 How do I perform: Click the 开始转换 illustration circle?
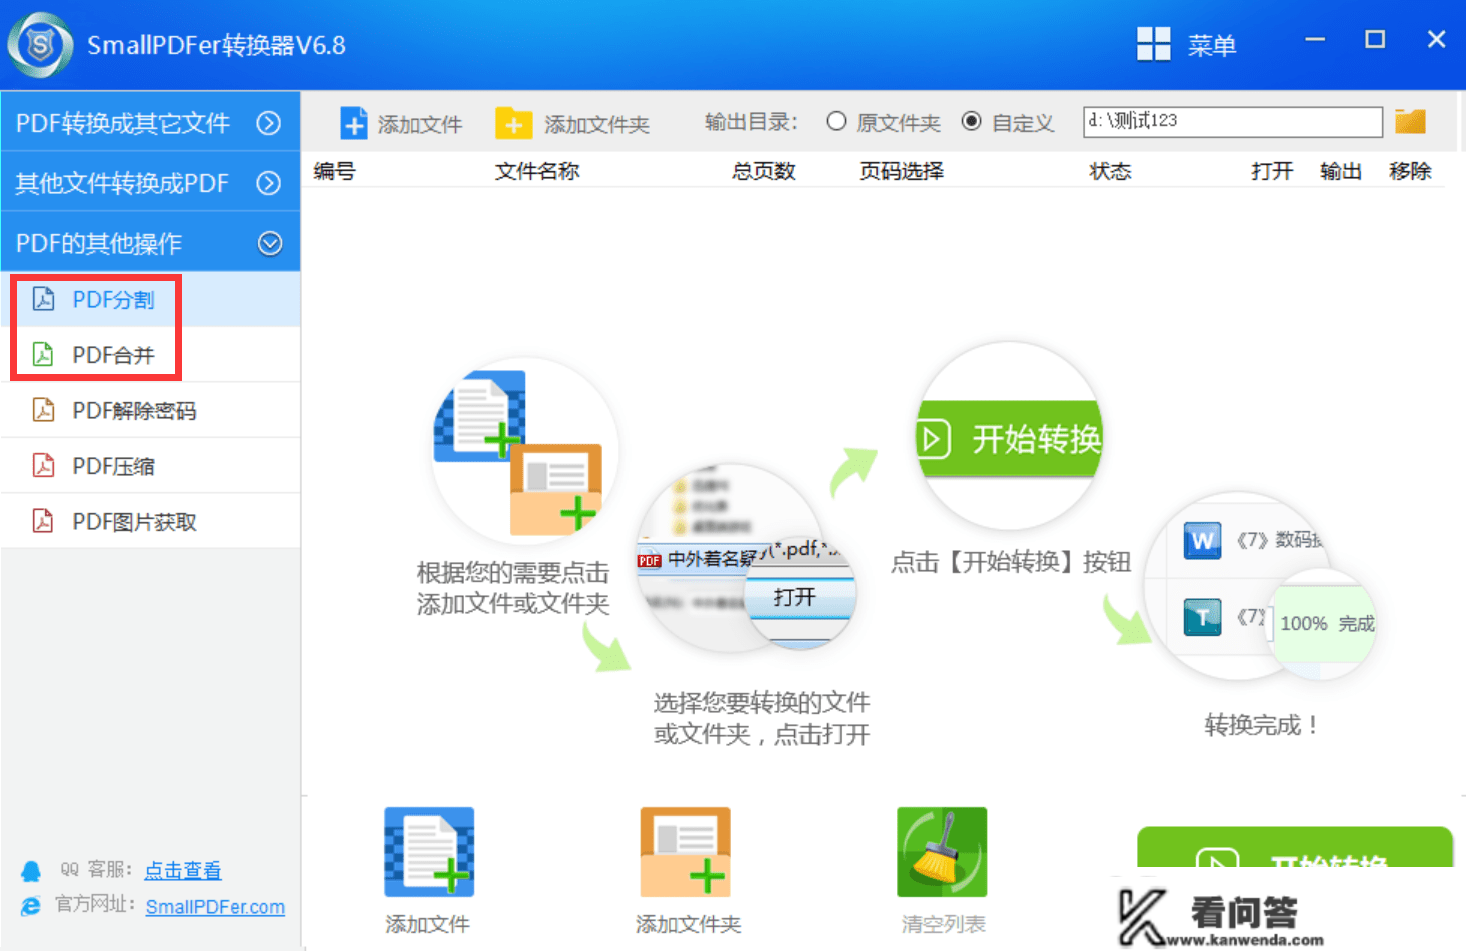coord(1009,437)
